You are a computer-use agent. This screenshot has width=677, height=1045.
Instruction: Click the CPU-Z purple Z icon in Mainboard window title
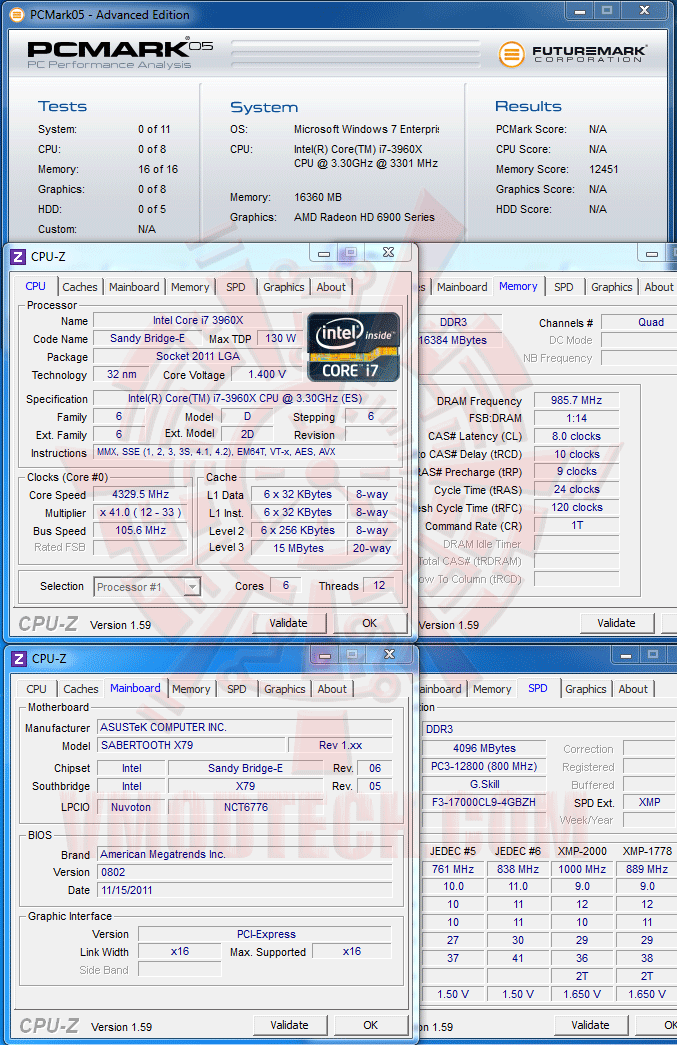(19, 658)
